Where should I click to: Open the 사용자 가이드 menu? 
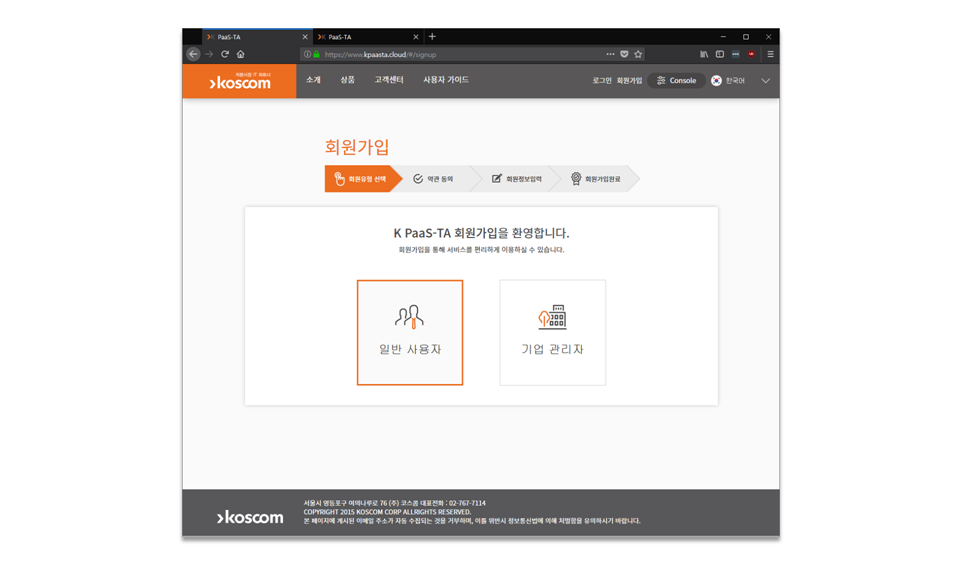(x=446, y=80)
